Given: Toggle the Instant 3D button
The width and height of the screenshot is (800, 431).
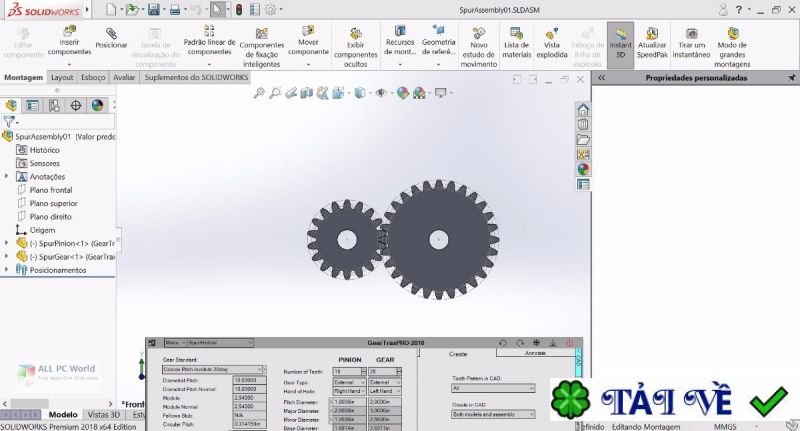Looking at the screenshot, I should click(x=620, y=45).
